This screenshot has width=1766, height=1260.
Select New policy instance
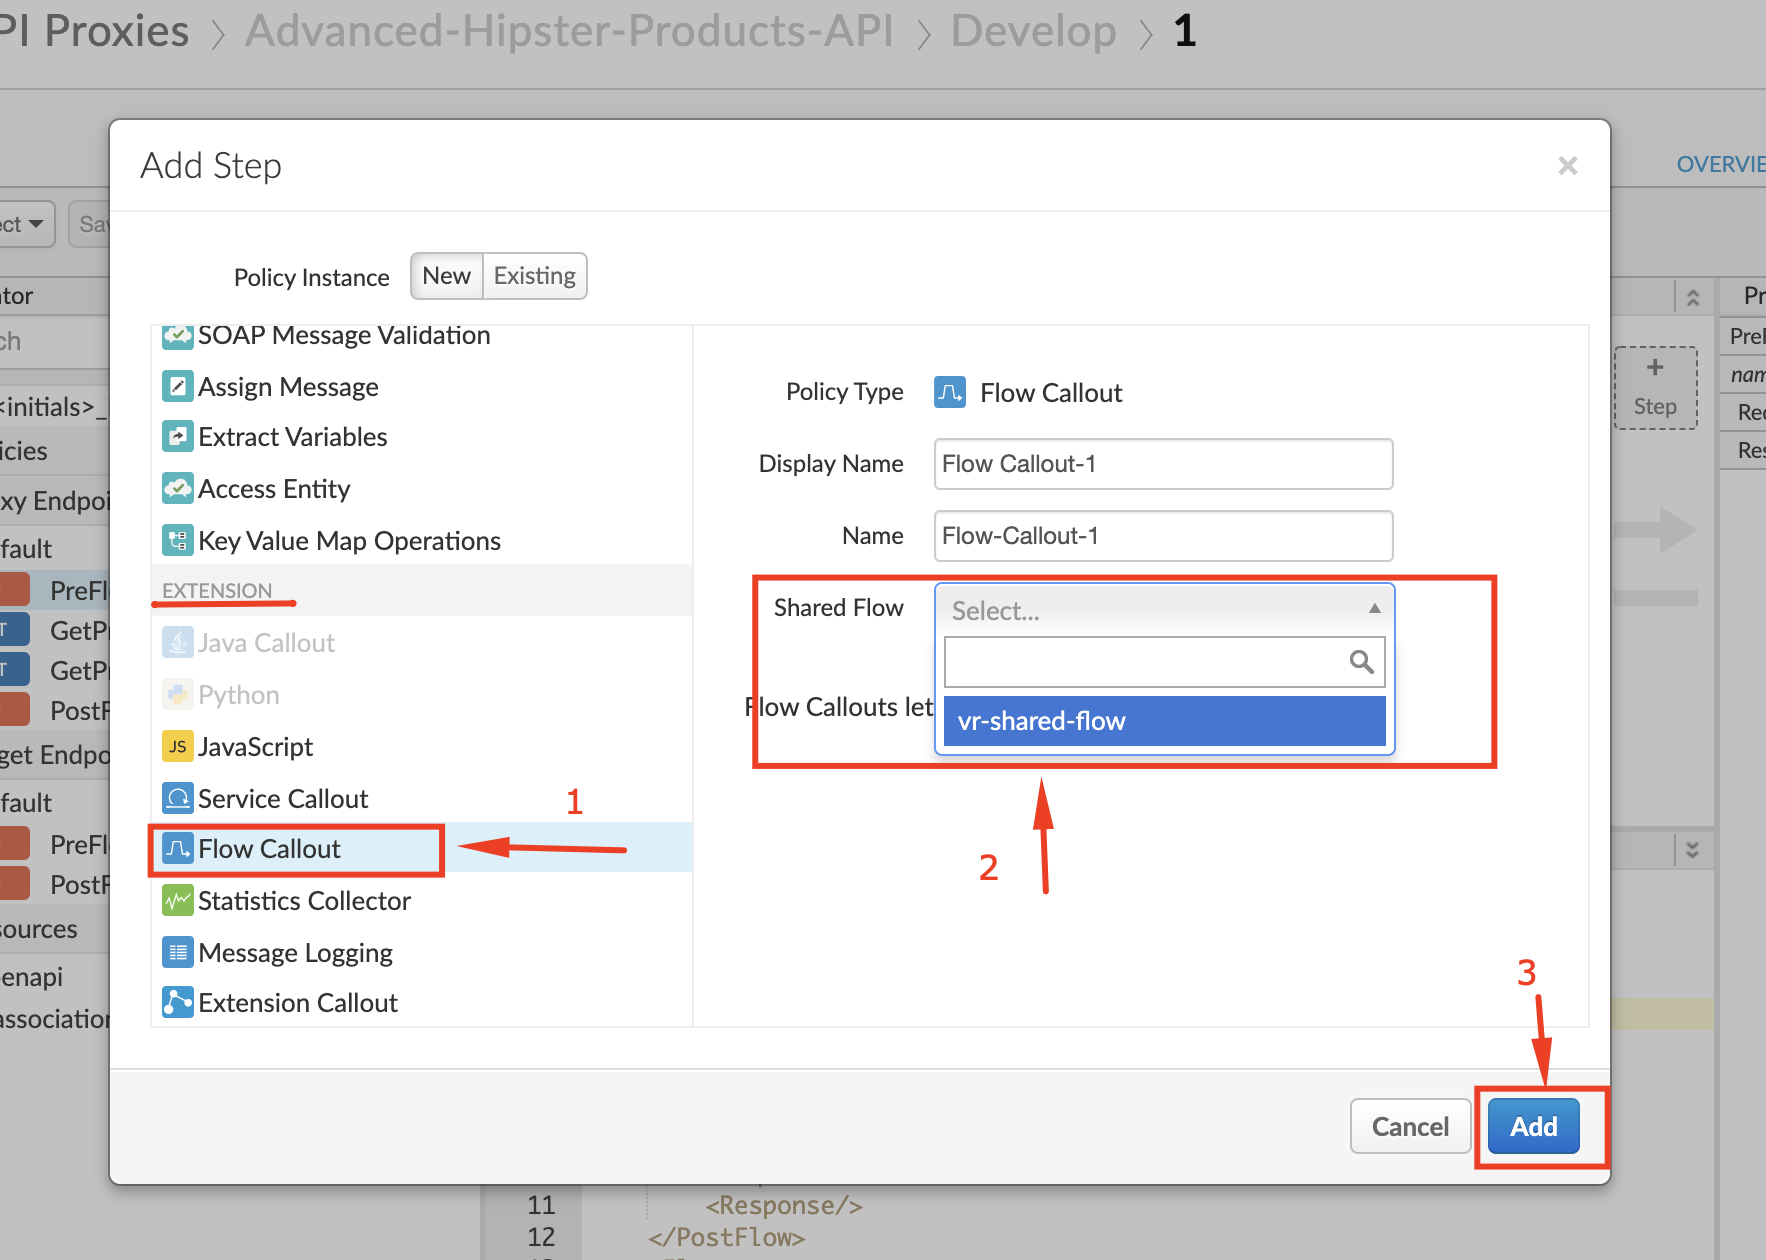[447, 276]
